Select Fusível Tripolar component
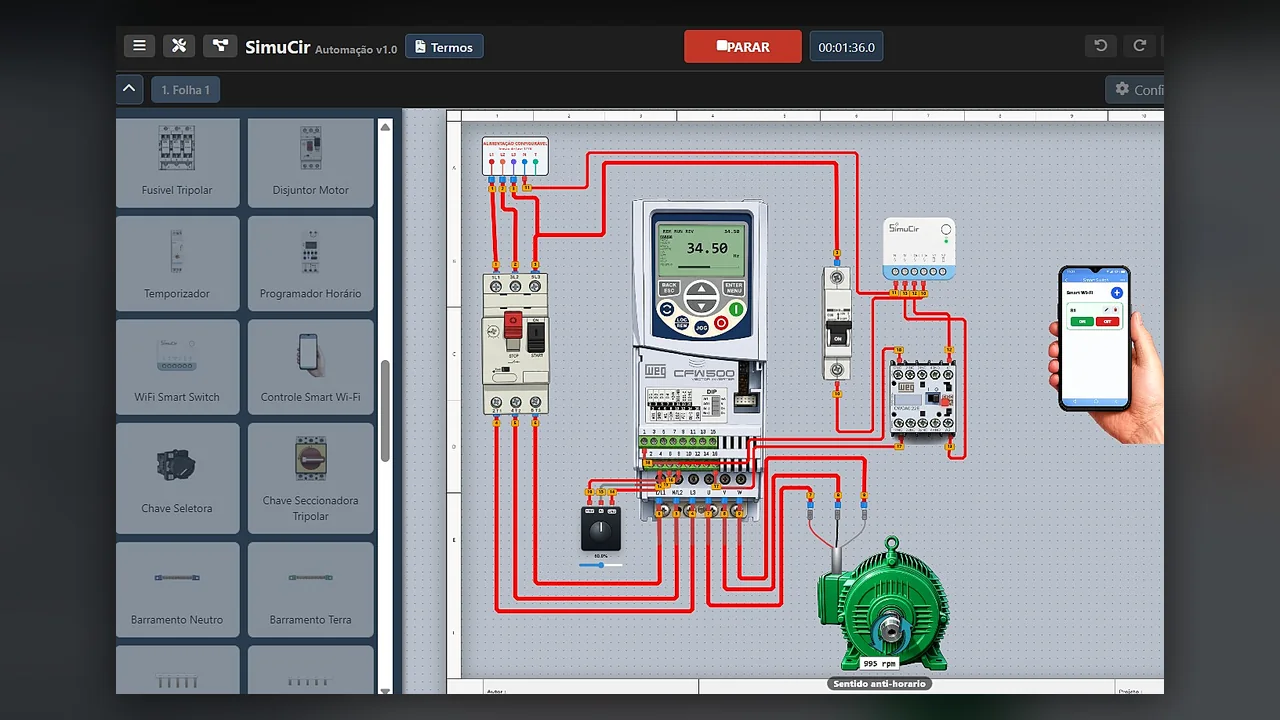The height and width of the screenshot is (720, 1280). (x=177, y=163)
